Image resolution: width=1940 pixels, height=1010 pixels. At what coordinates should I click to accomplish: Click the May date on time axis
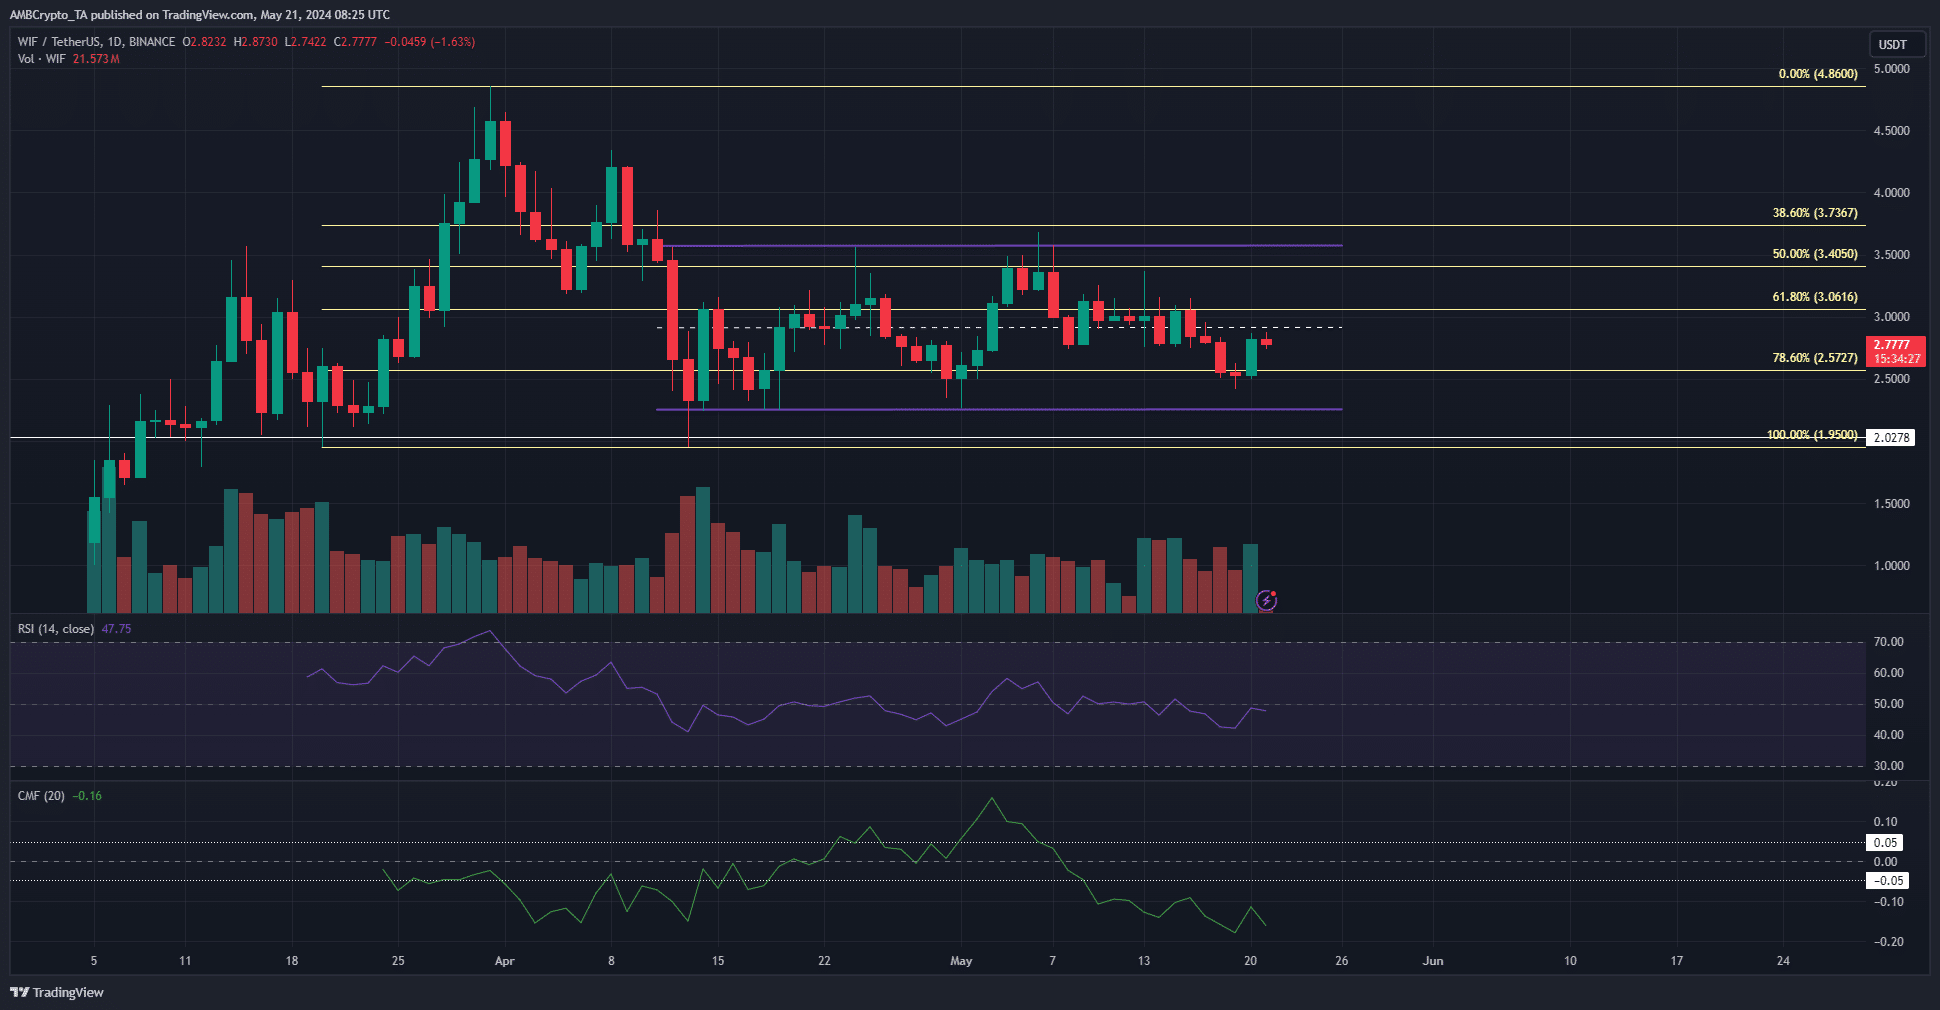(961, 961)
